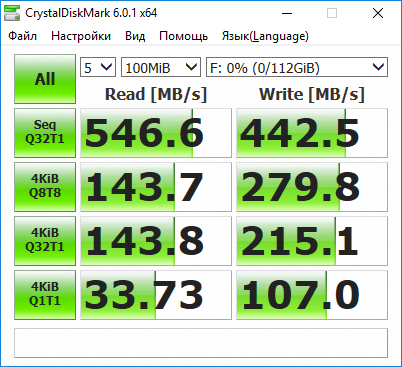
Task: Open the Помощь menu
Action: click(x=183, y=36)
